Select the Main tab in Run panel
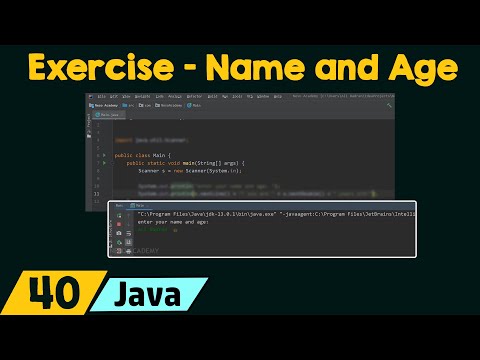Viewport: 480px width, 360px height. pos(138,206)
